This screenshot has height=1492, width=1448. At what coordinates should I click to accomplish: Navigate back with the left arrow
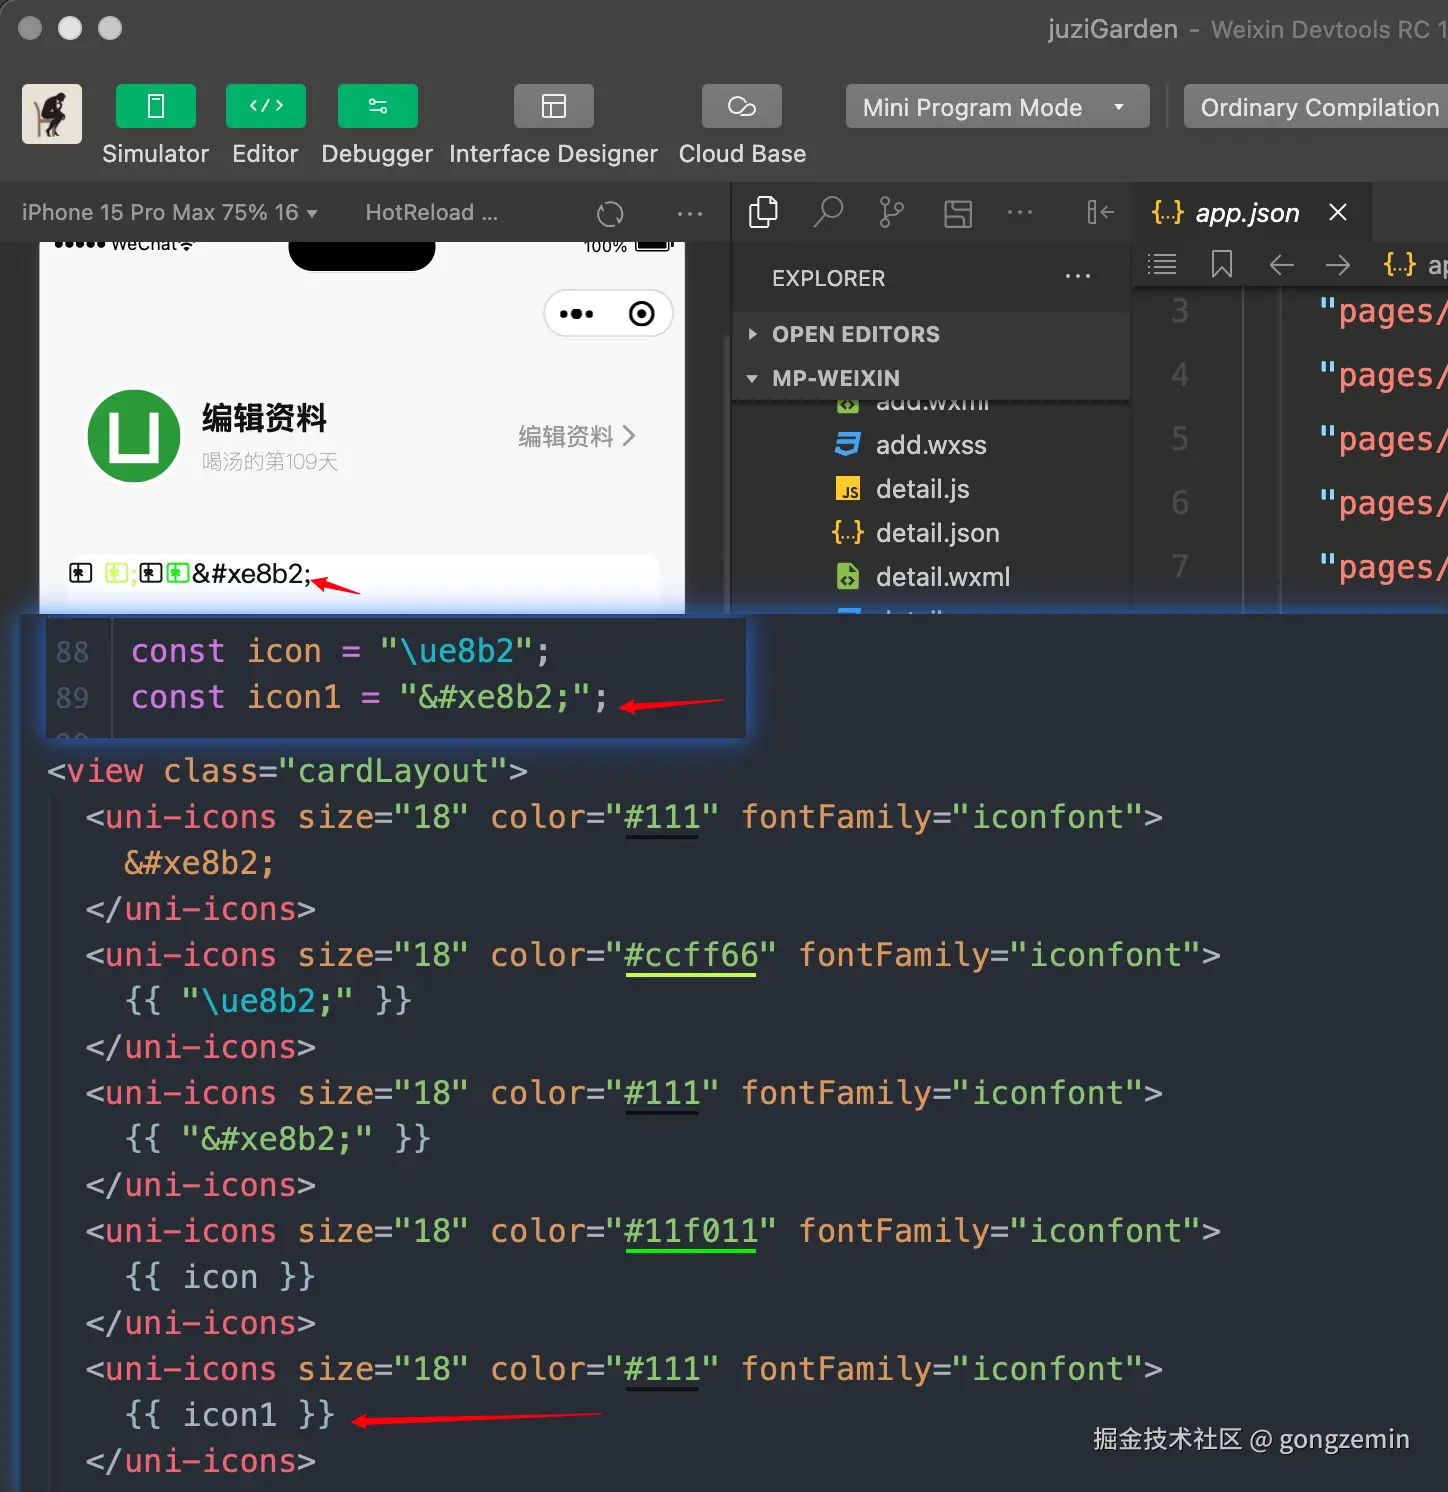coord(1281,265)
